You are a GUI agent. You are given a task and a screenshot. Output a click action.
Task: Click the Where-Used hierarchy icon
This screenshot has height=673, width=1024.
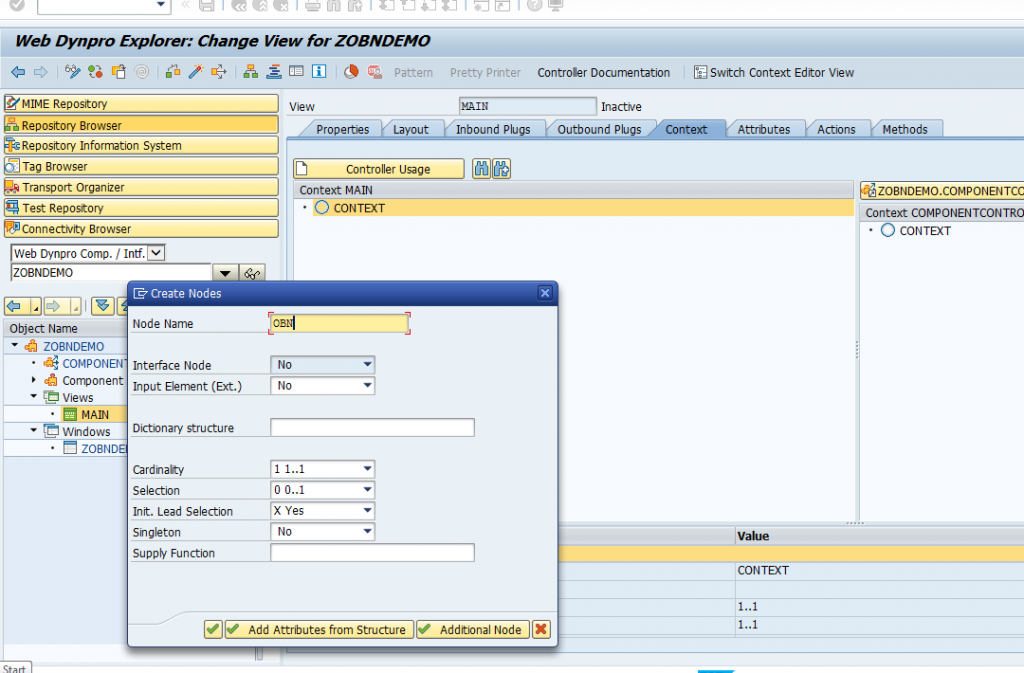coord(250,72)
